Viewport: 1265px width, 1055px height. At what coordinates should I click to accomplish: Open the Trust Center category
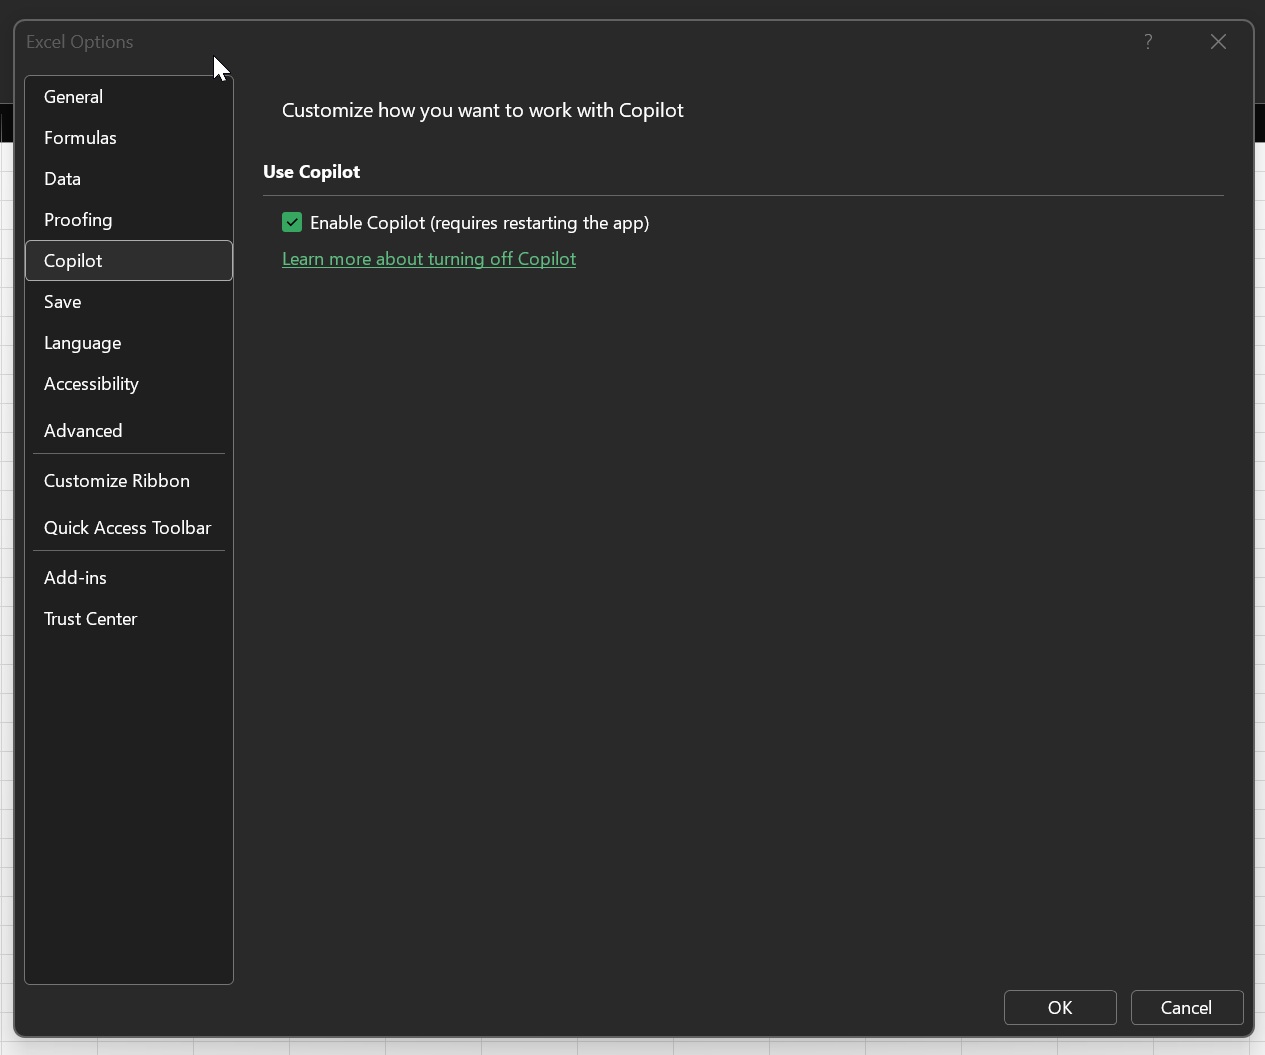pos(129,619)
